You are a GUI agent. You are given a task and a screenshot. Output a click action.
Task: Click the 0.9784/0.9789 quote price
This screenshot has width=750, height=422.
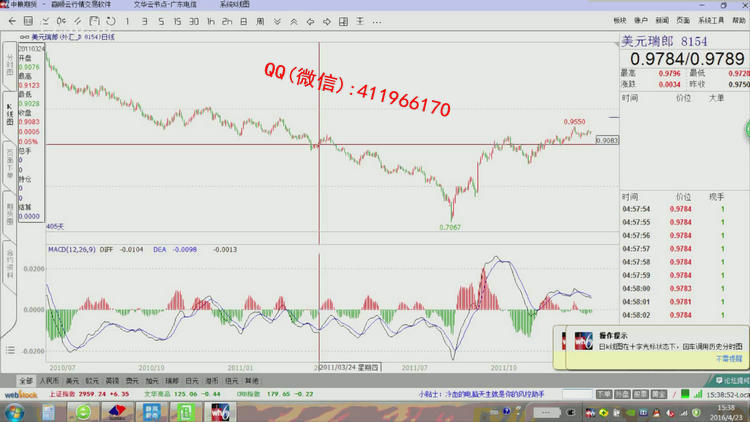click(x=674, y=60)
